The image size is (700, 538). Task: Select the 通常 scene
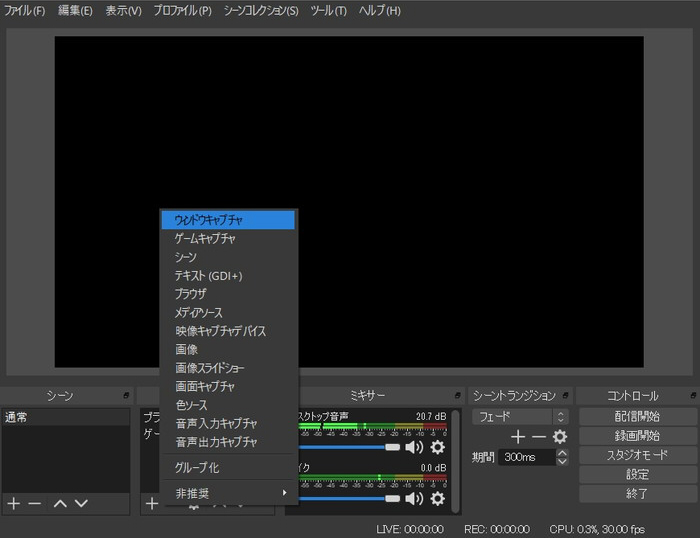(66, 417)
